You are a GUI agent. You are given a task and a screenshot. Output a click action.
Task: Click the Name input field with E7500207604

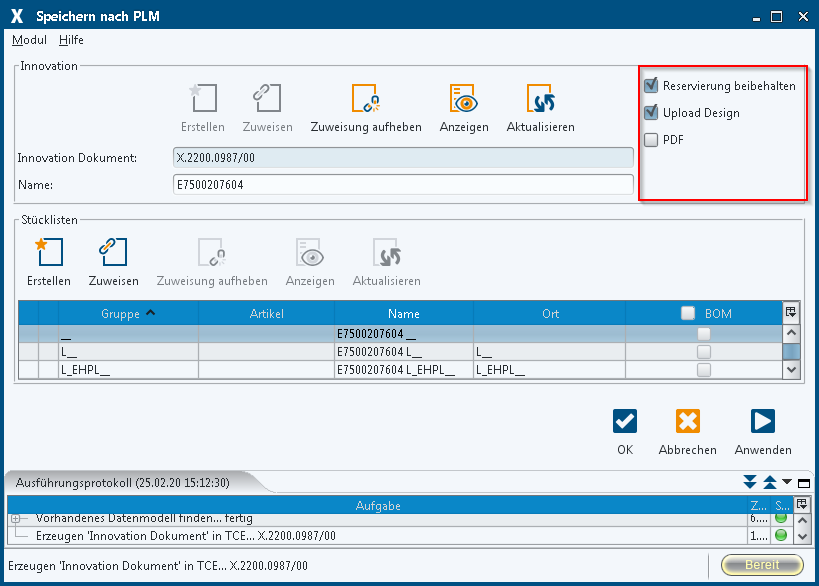point(402,185)
